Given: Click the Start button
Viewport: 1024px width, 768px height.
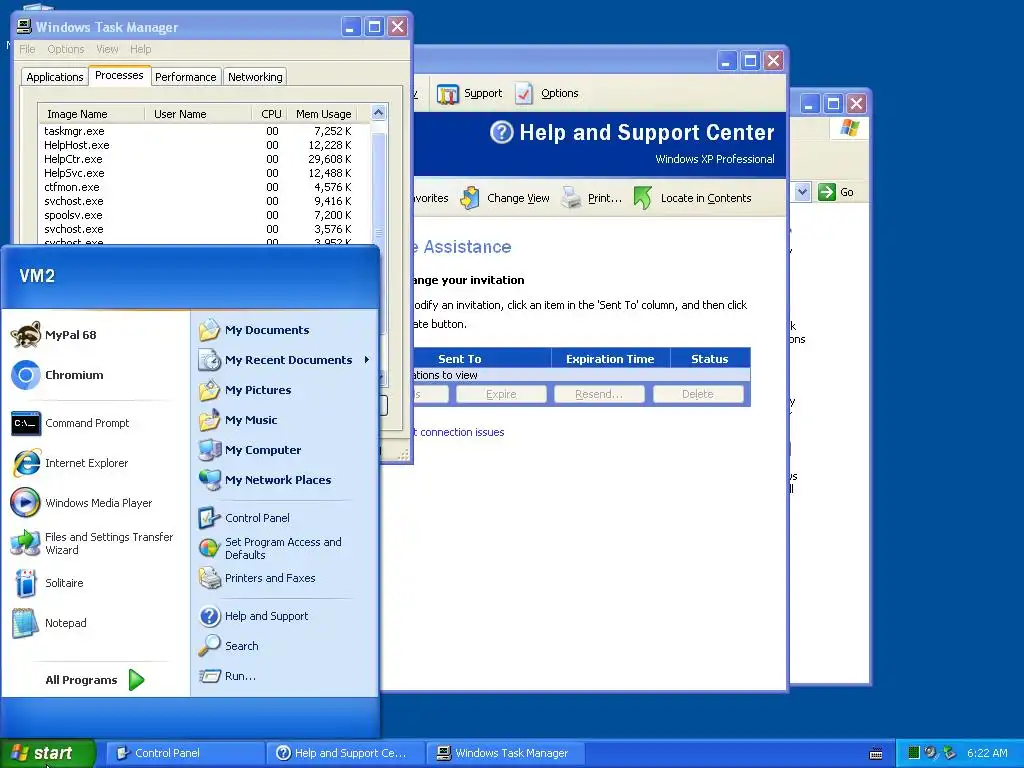Looking at the screenshot, I should tap(48, 753).
